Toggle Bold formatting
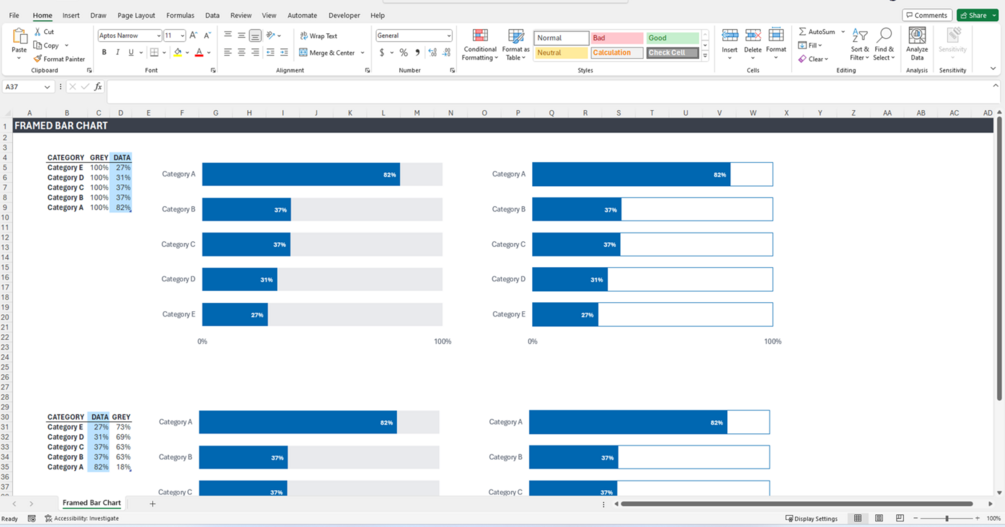The image size is (1005, 527). click(104, 53)
